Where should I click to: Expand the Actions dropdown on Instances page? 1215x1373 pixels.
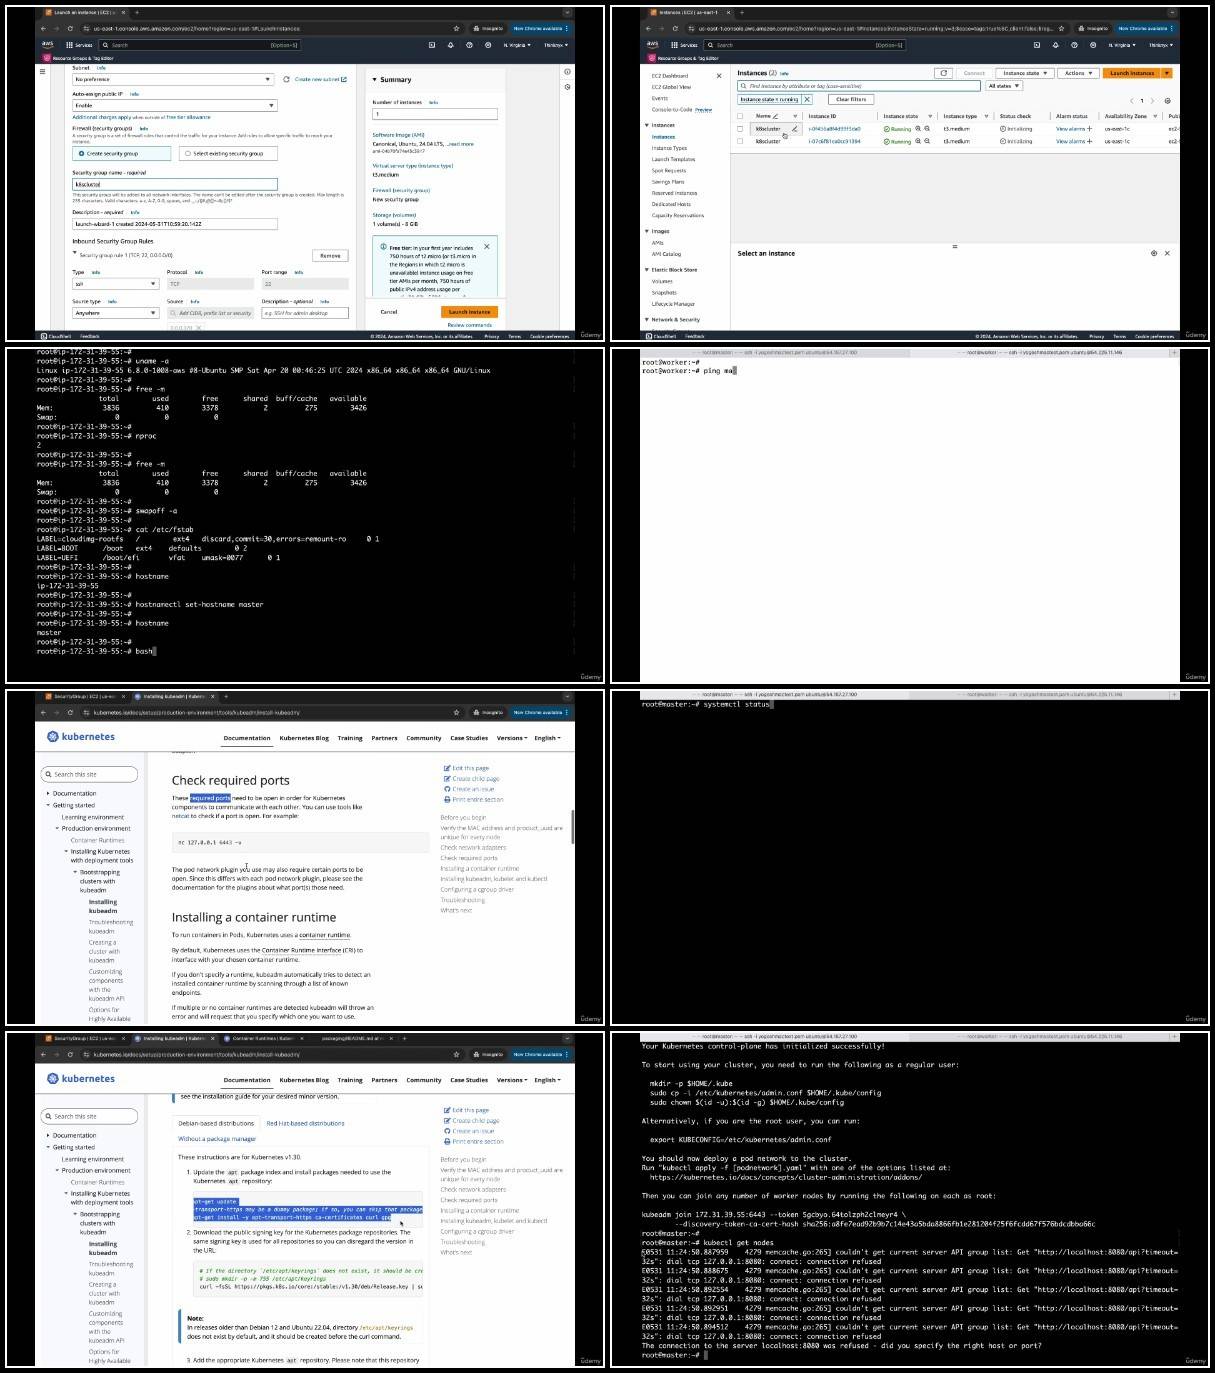1078,73
